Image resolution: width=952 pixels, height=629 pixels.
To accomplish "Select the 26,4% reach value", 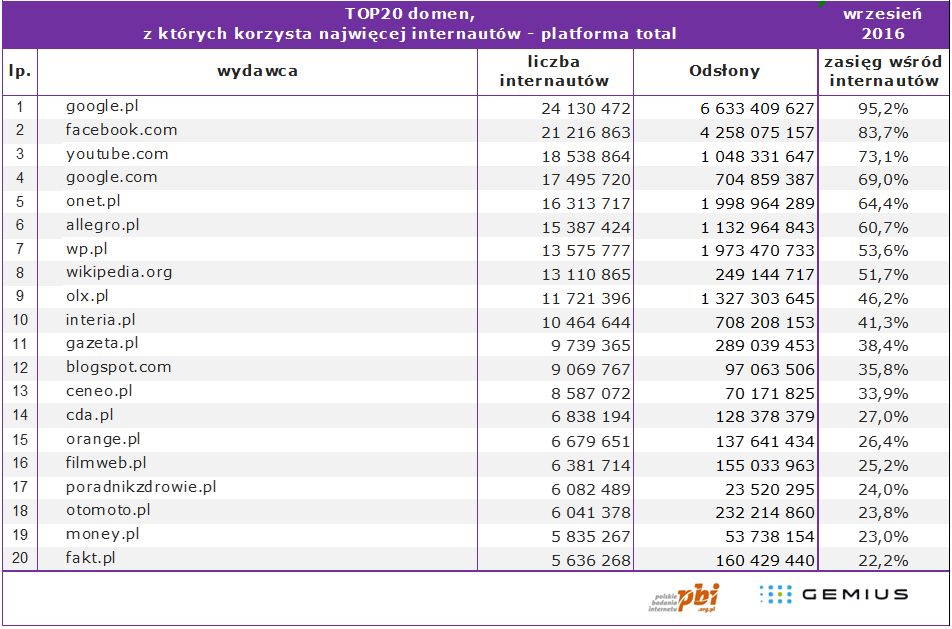I will click(883, 441).
